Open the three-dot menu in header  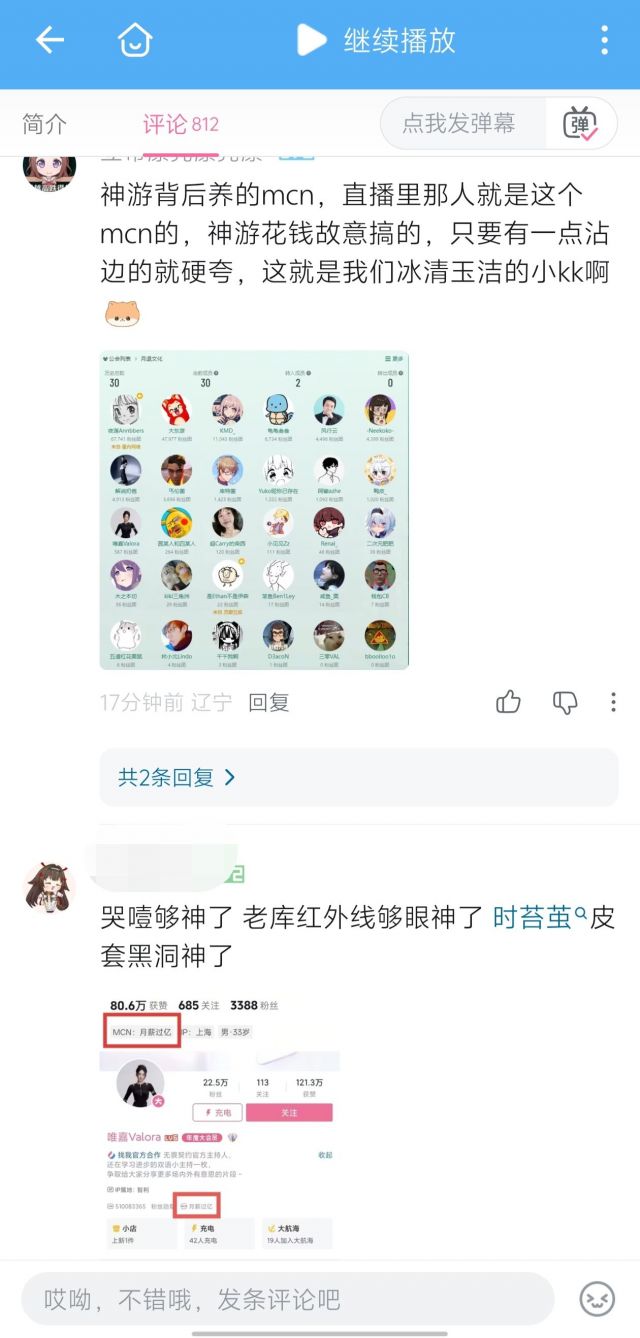coord(604,40)
